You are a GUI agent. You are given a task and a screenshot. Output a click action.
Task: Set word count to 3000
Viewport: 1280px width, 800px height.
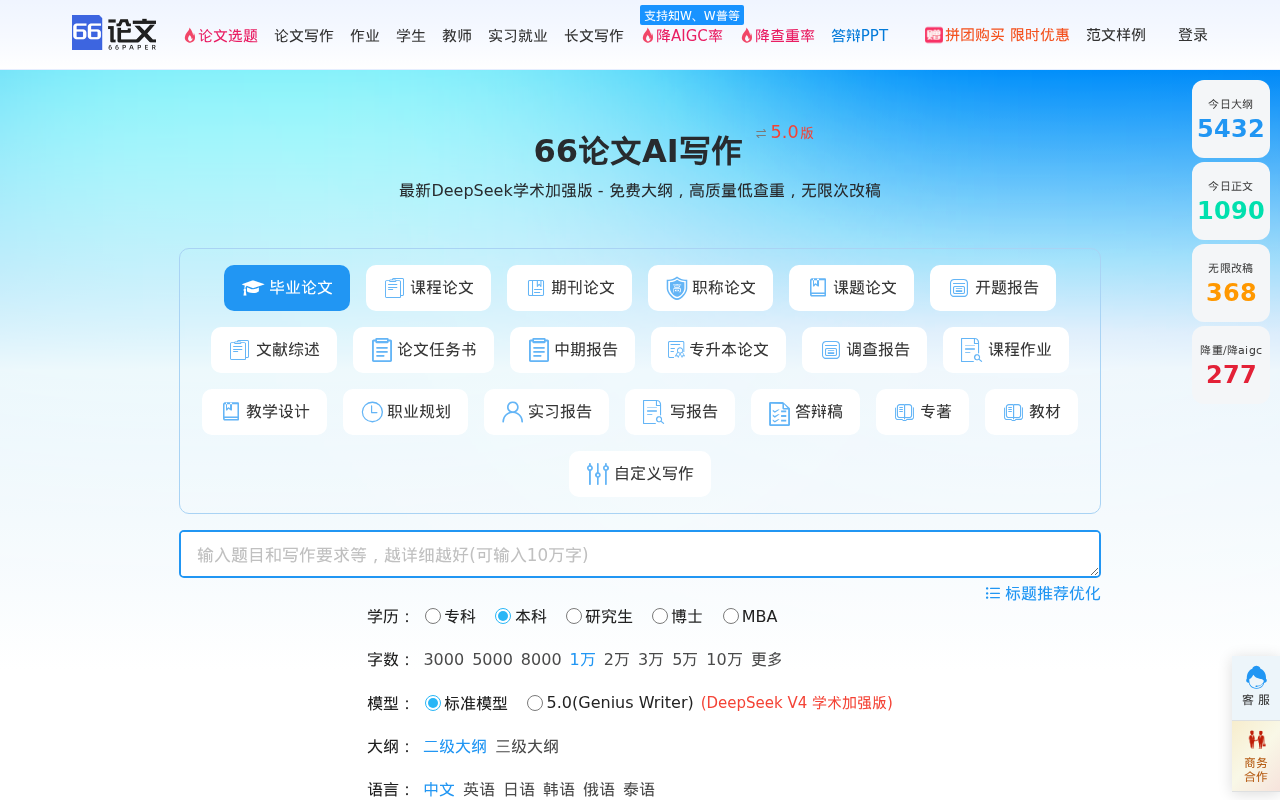444,660
